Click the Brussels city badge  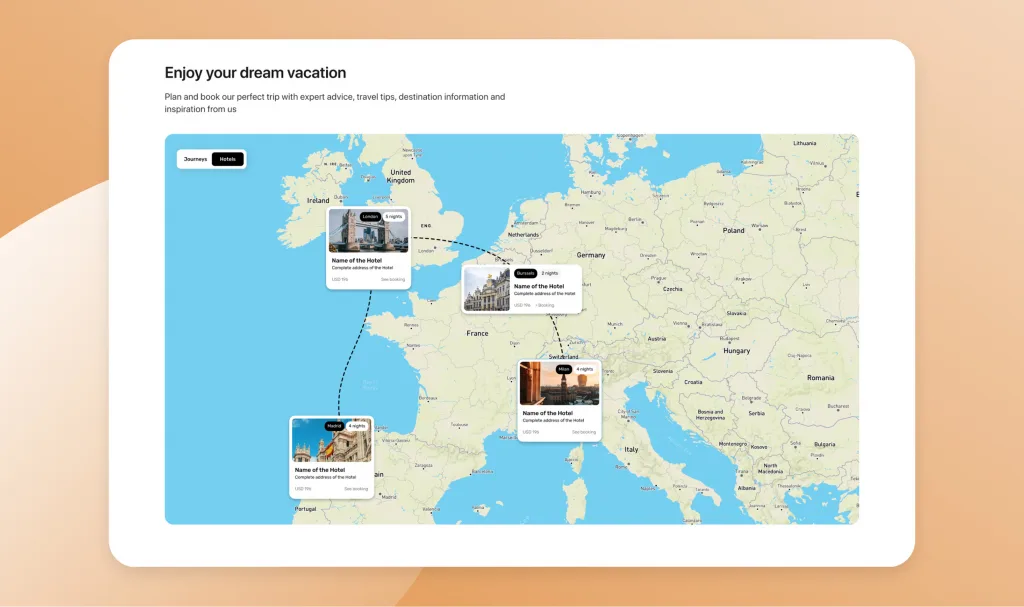point(526,273)
